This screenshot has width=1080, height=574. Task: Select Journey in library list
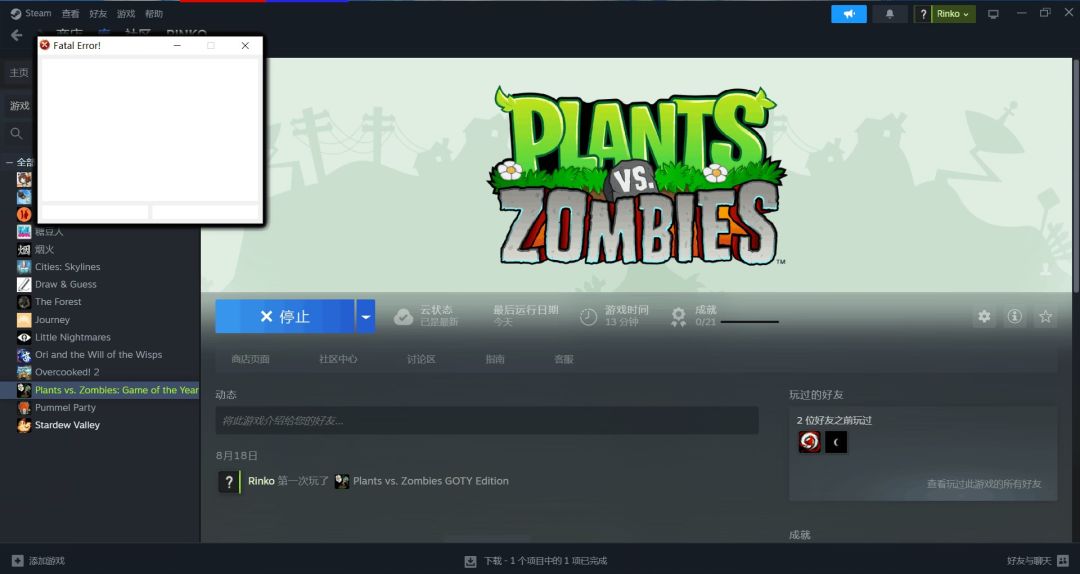(x=52, y=320)
